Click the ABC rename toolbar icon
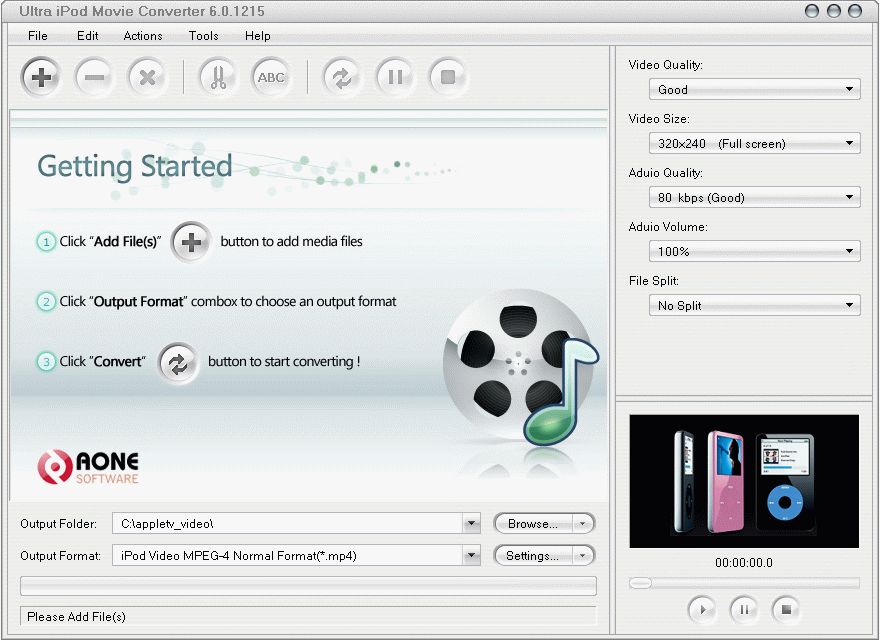The width and height of the screenshot is (880, 640). pos(271,77)
